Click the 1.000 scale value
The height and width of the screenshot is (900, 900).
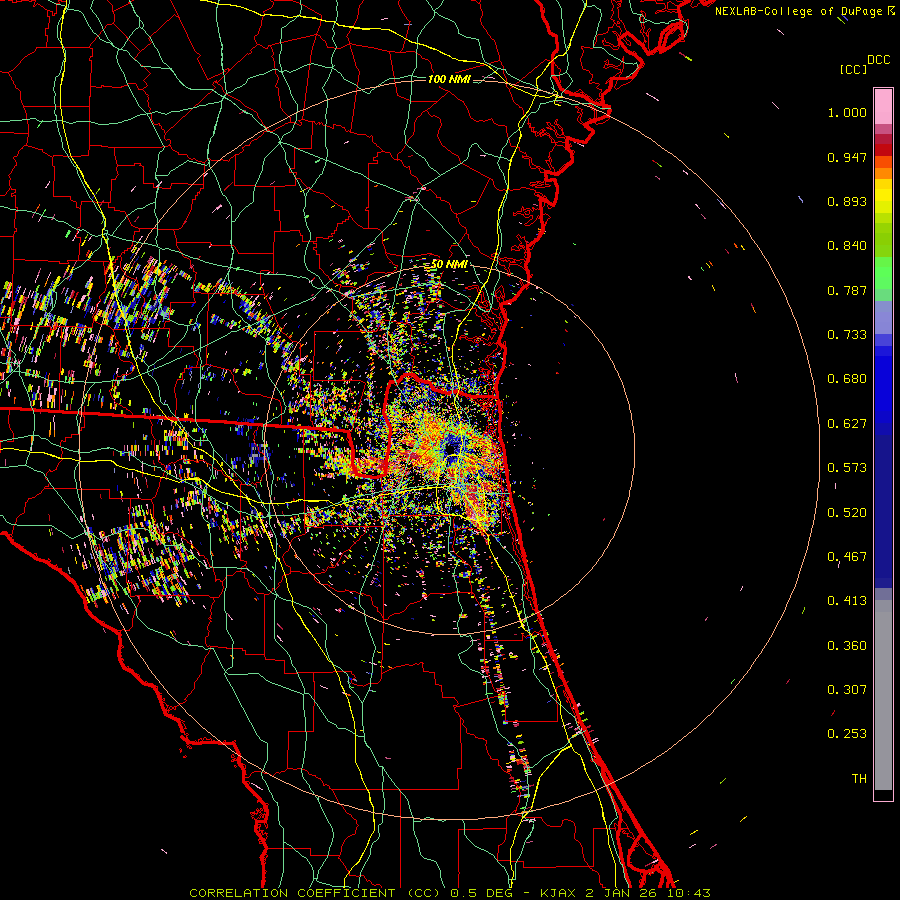(x=847, y=112)
